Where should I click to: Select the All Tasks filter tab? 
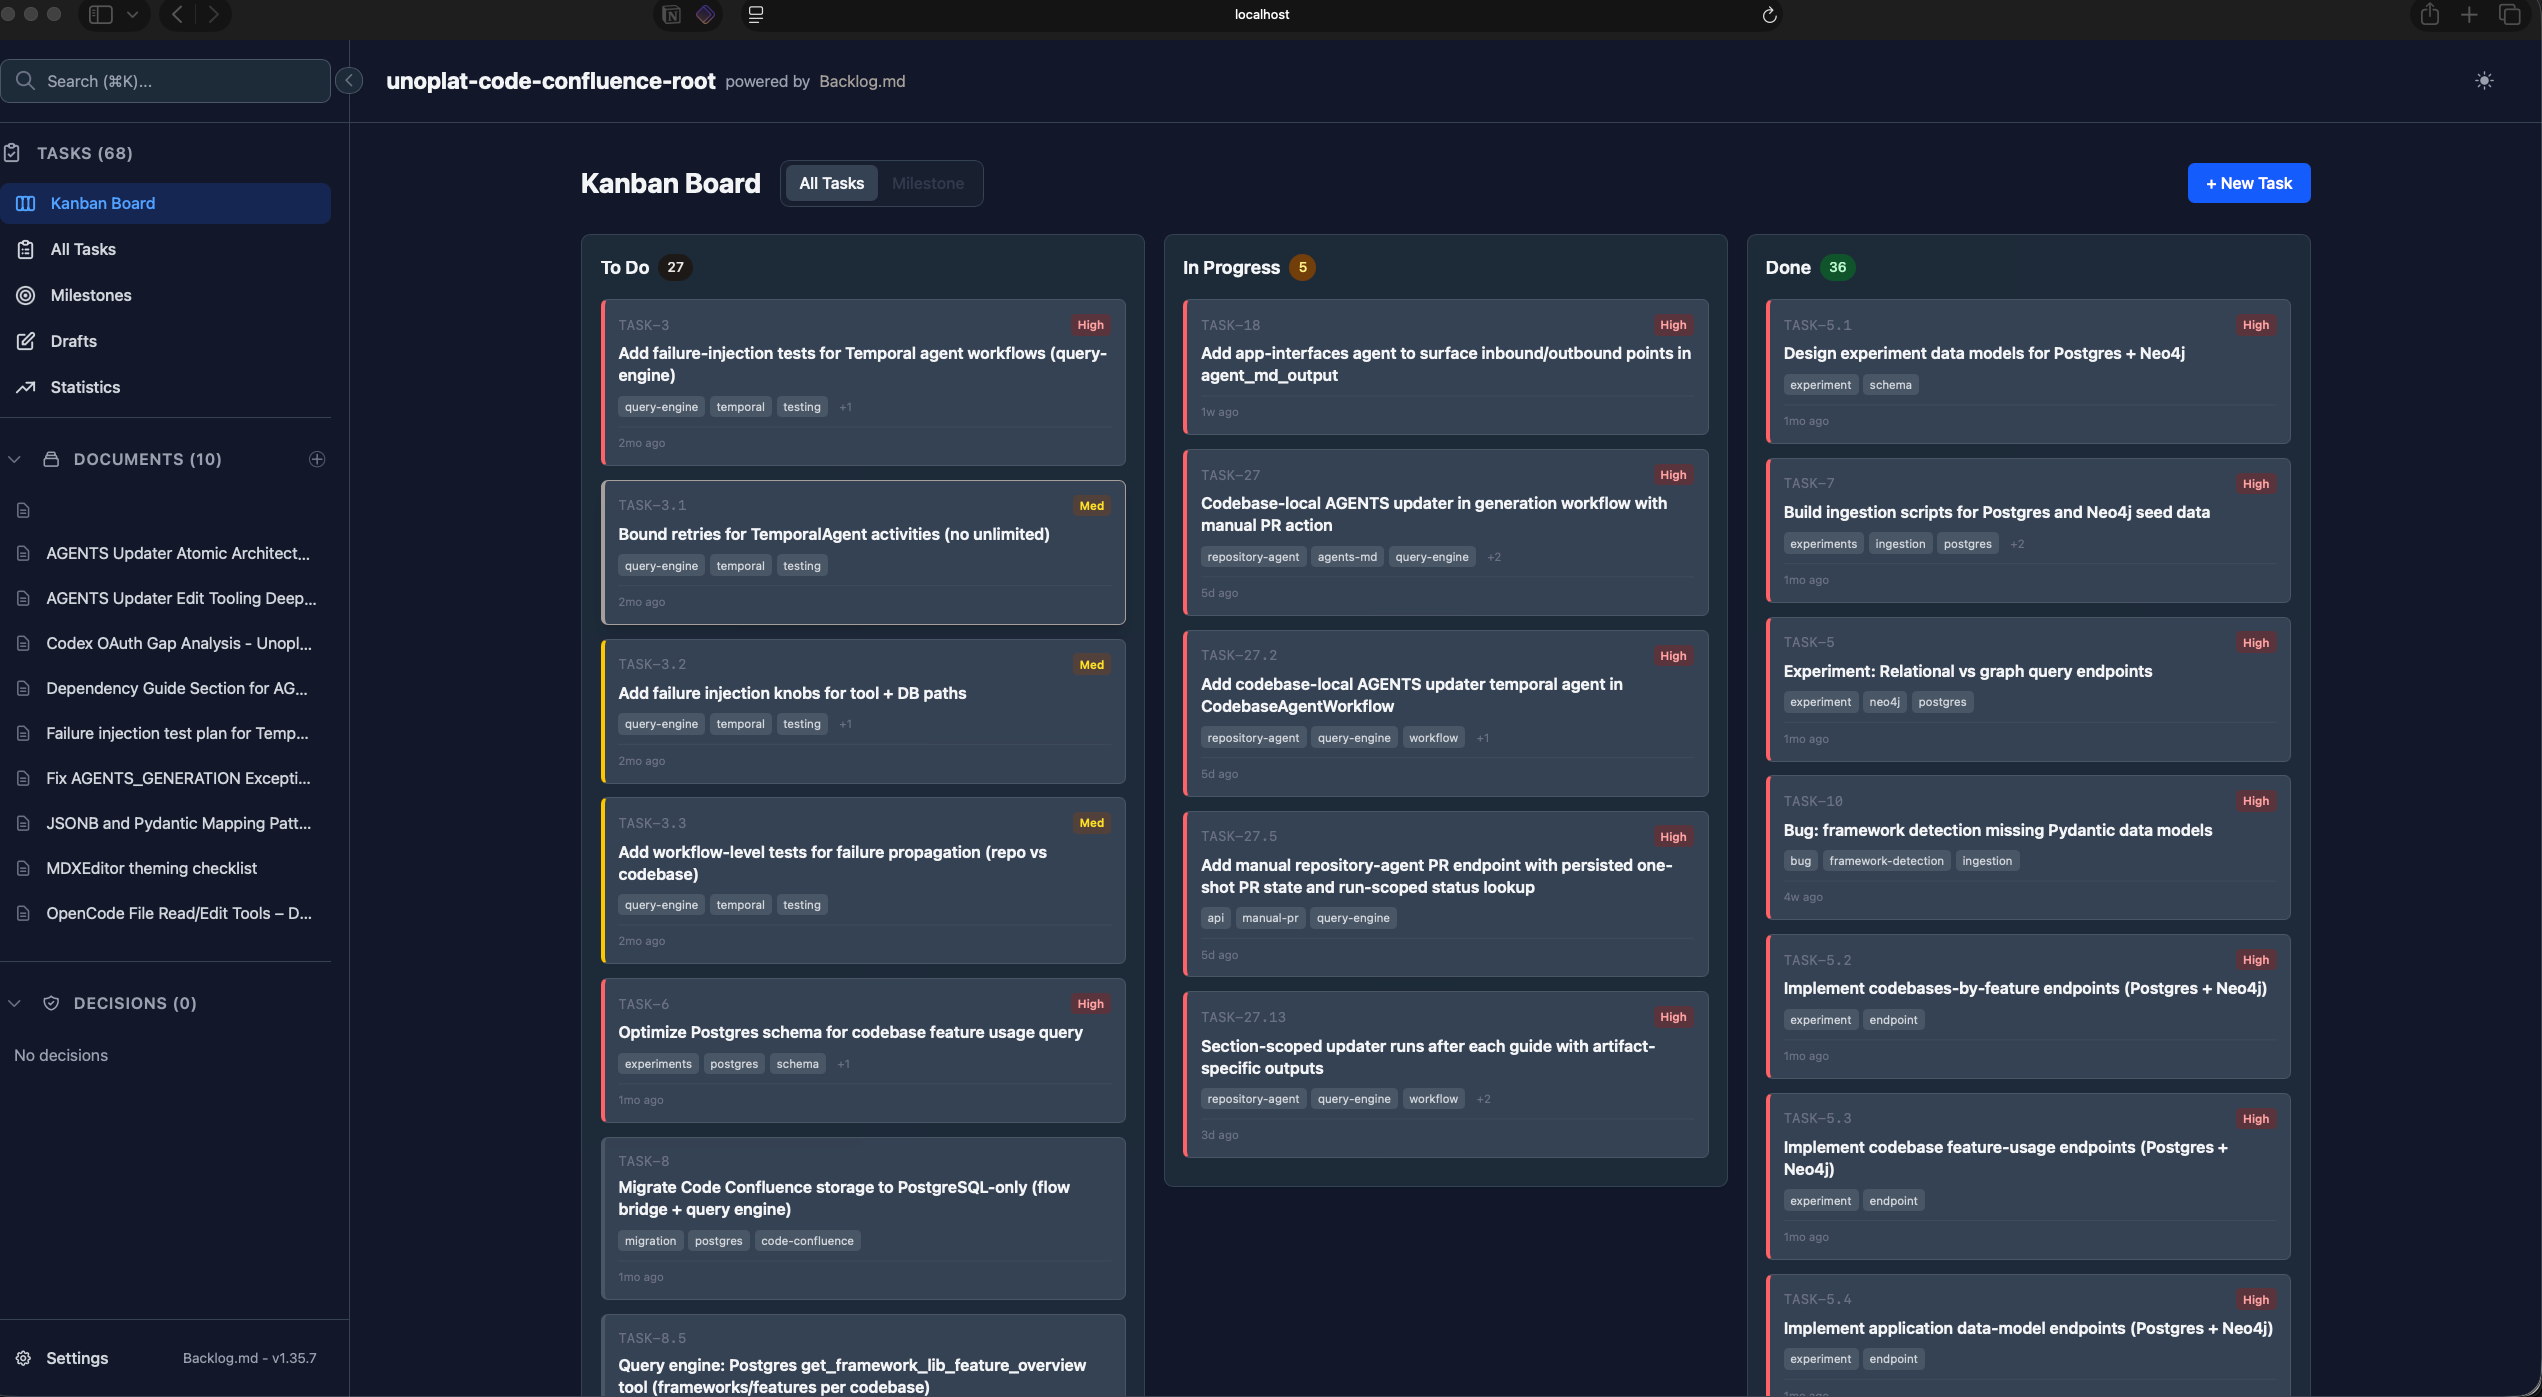831,183
